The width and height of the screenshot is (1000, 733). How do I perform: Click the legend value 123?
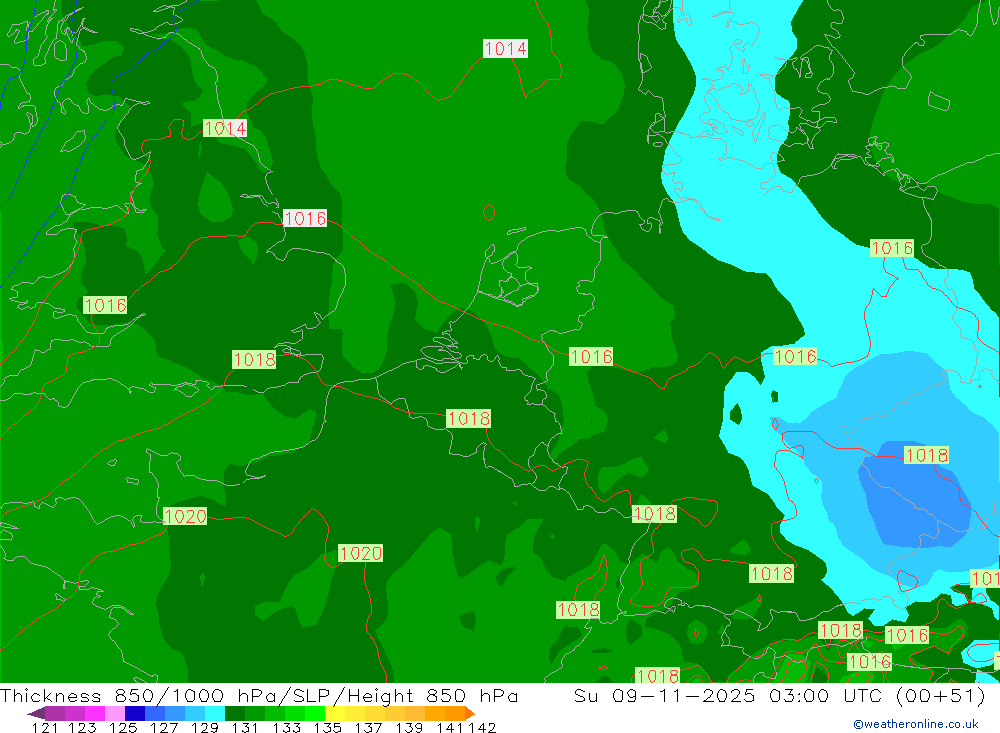pyautogui.click(x=82, y=727)
